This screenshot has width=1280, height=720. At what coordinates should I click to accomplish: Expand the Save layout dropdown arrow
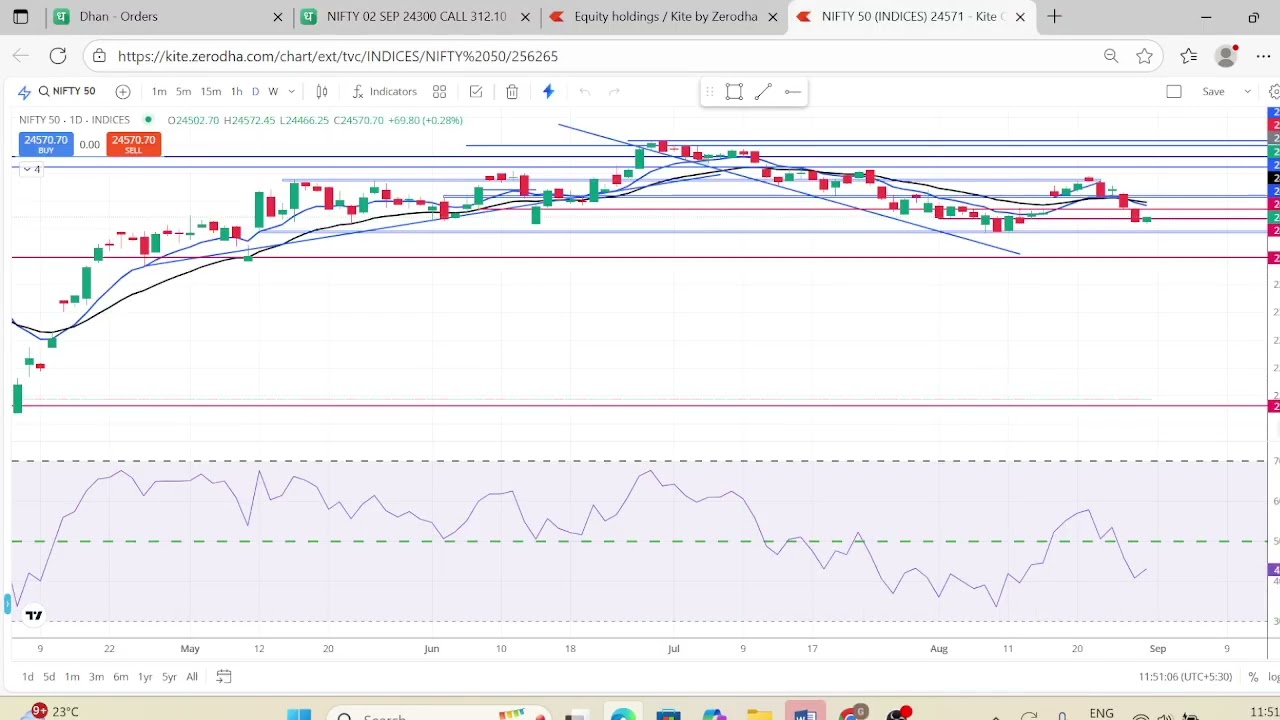1247,92
